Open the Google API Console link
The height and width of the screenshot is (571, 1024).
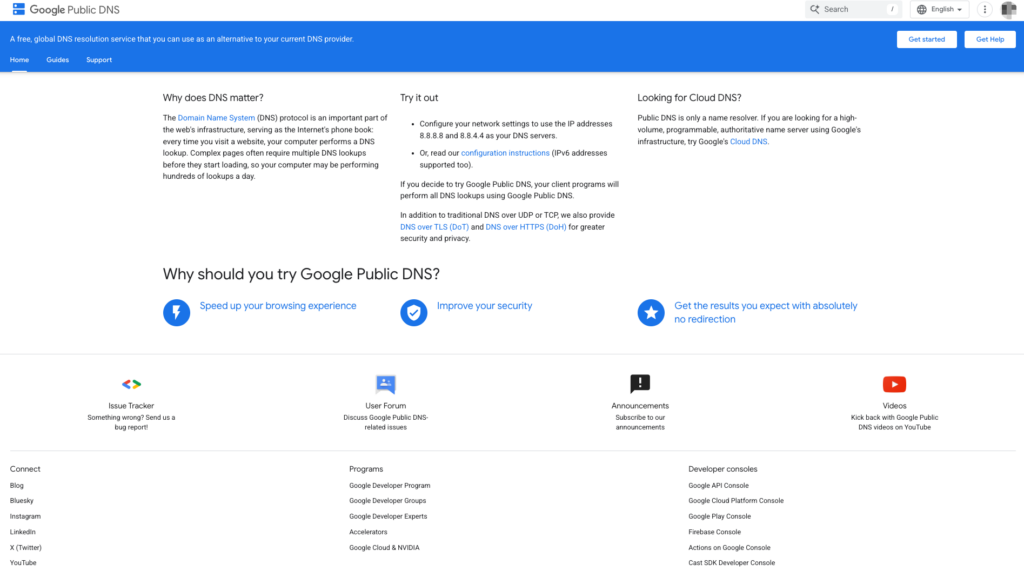click(x=718, y=485)
